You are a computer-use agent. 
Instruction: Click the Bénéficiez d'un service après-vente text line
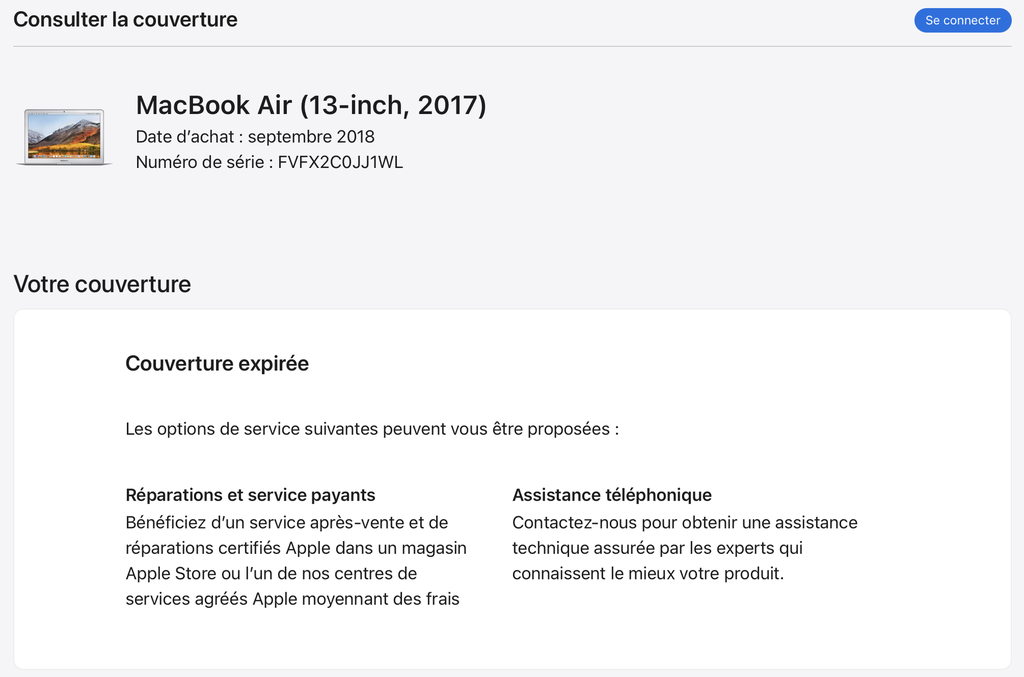287,522
